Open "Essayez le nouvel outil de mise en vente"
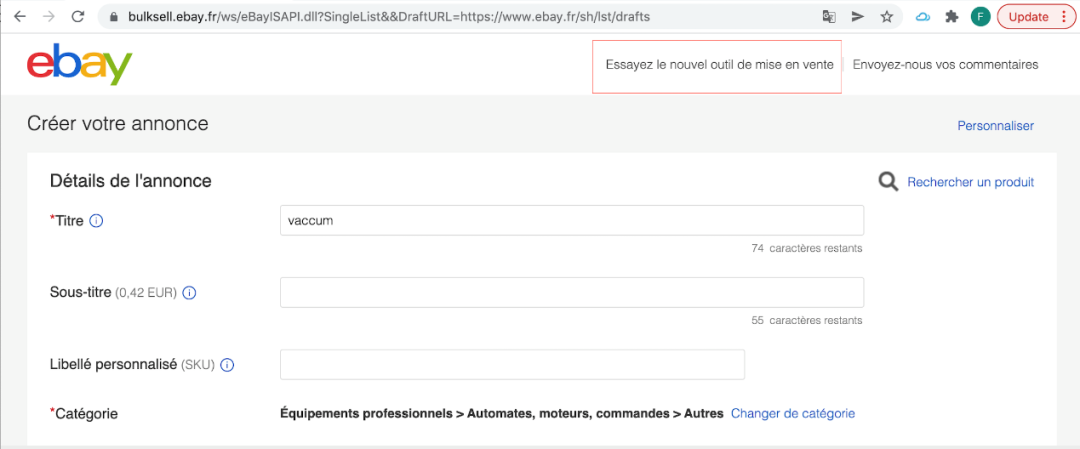1080x449 pixels. pyautogui.click(x=719, y=65)
